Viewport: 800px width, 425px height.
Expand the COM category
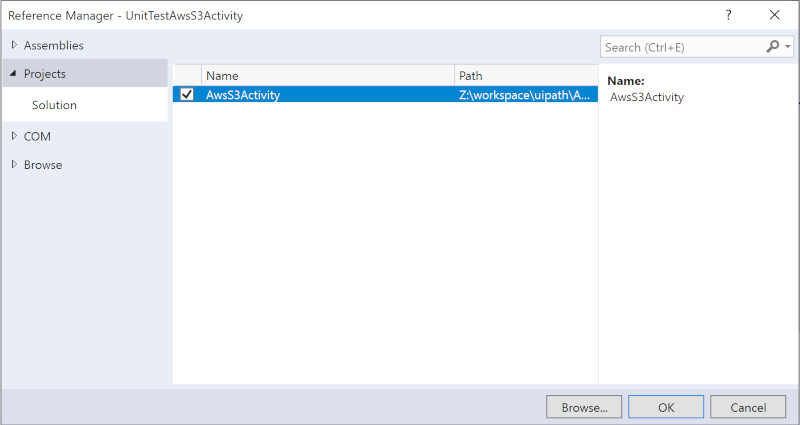(x=14, y=136)
